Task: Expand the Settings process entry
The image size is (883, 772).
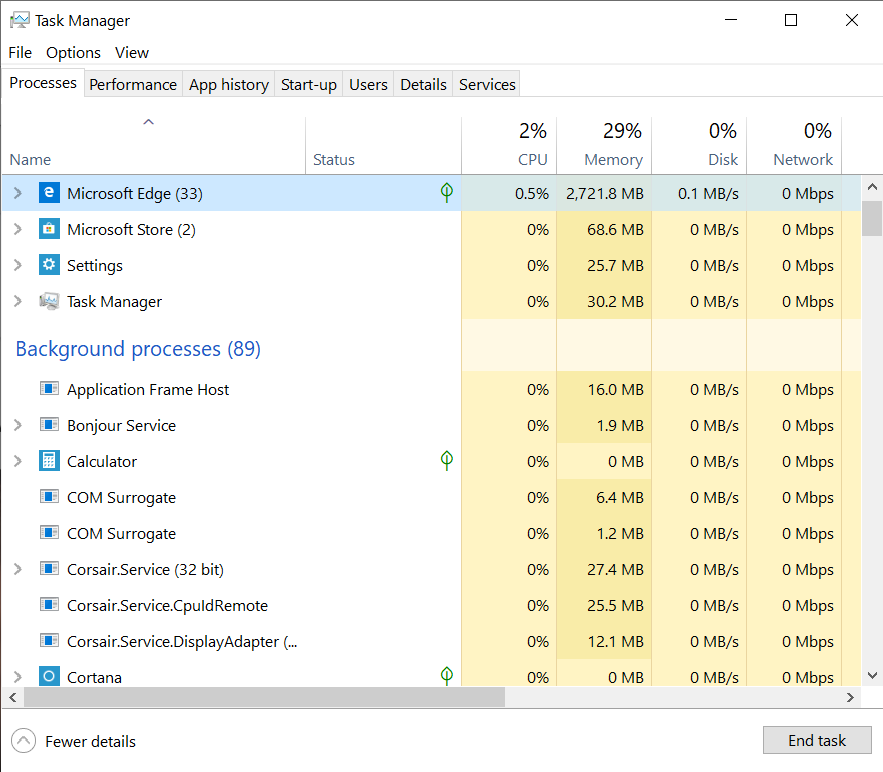Action: point(18,265)
